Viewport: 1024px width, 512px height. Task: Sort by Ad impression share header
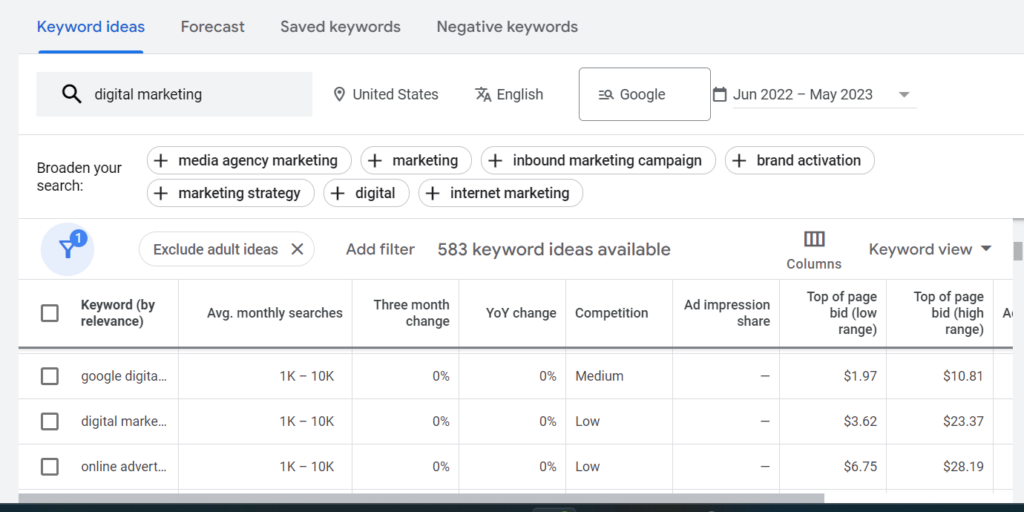click(x=727, y=313)
